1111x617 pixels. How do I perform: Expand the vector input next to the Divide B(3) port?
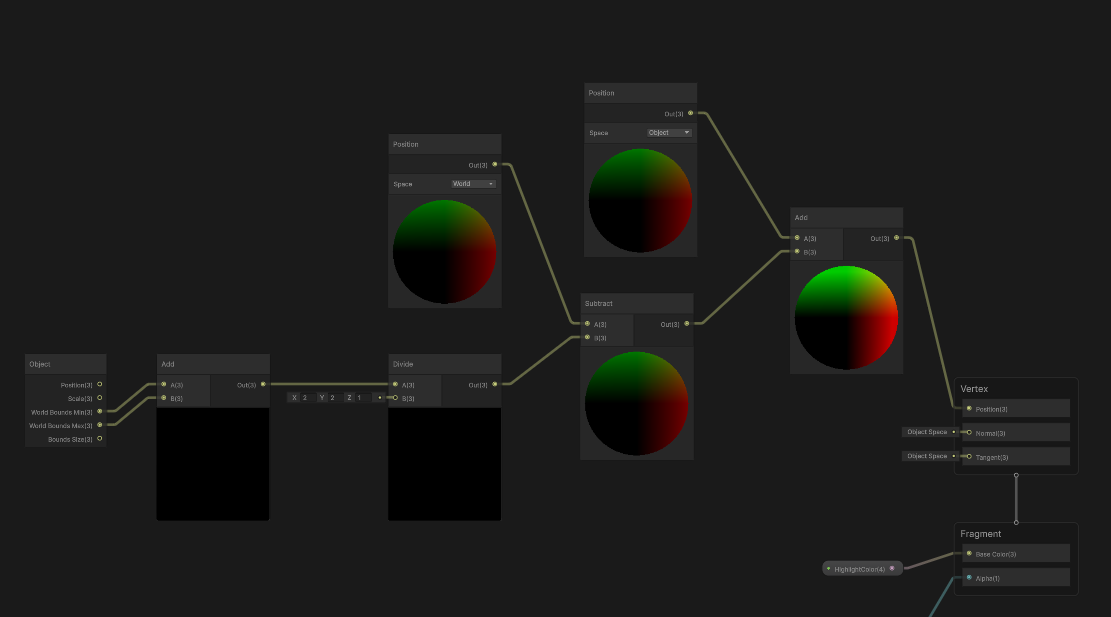pos(378,397)
